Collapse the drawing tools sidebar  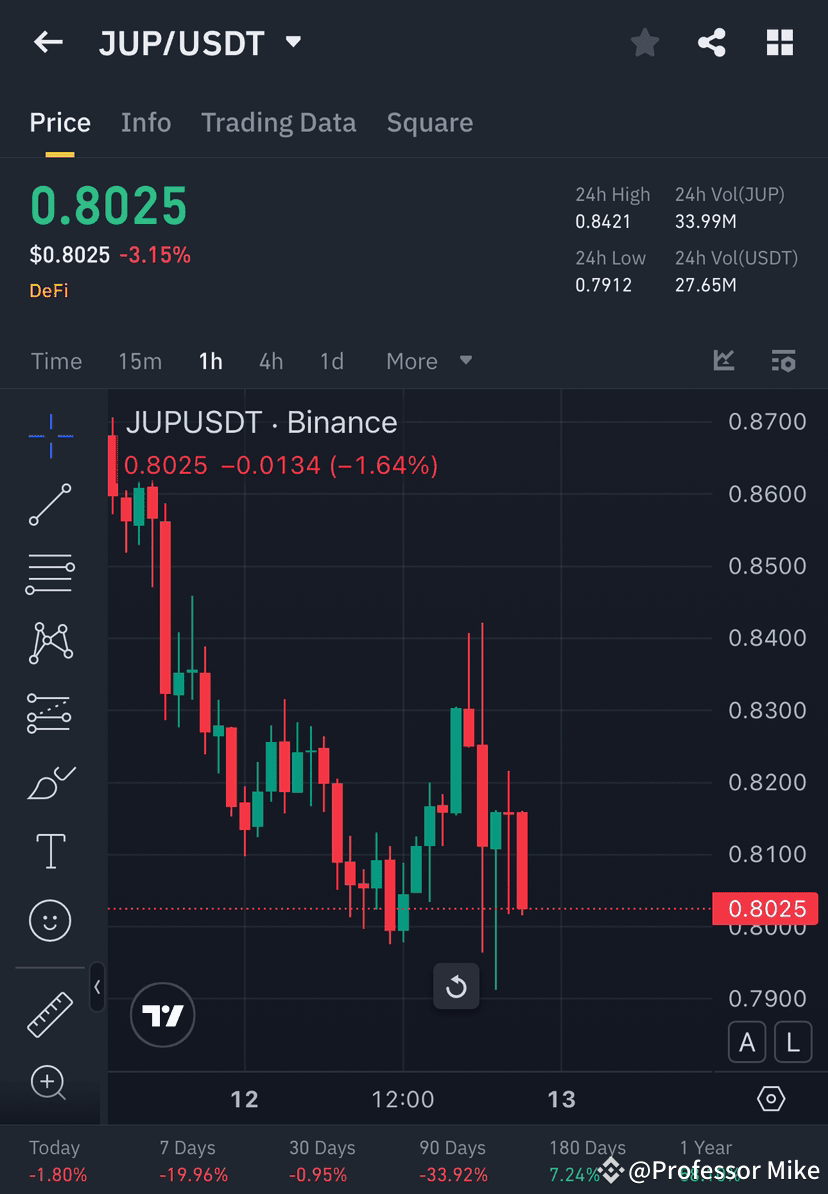point(97,988)
